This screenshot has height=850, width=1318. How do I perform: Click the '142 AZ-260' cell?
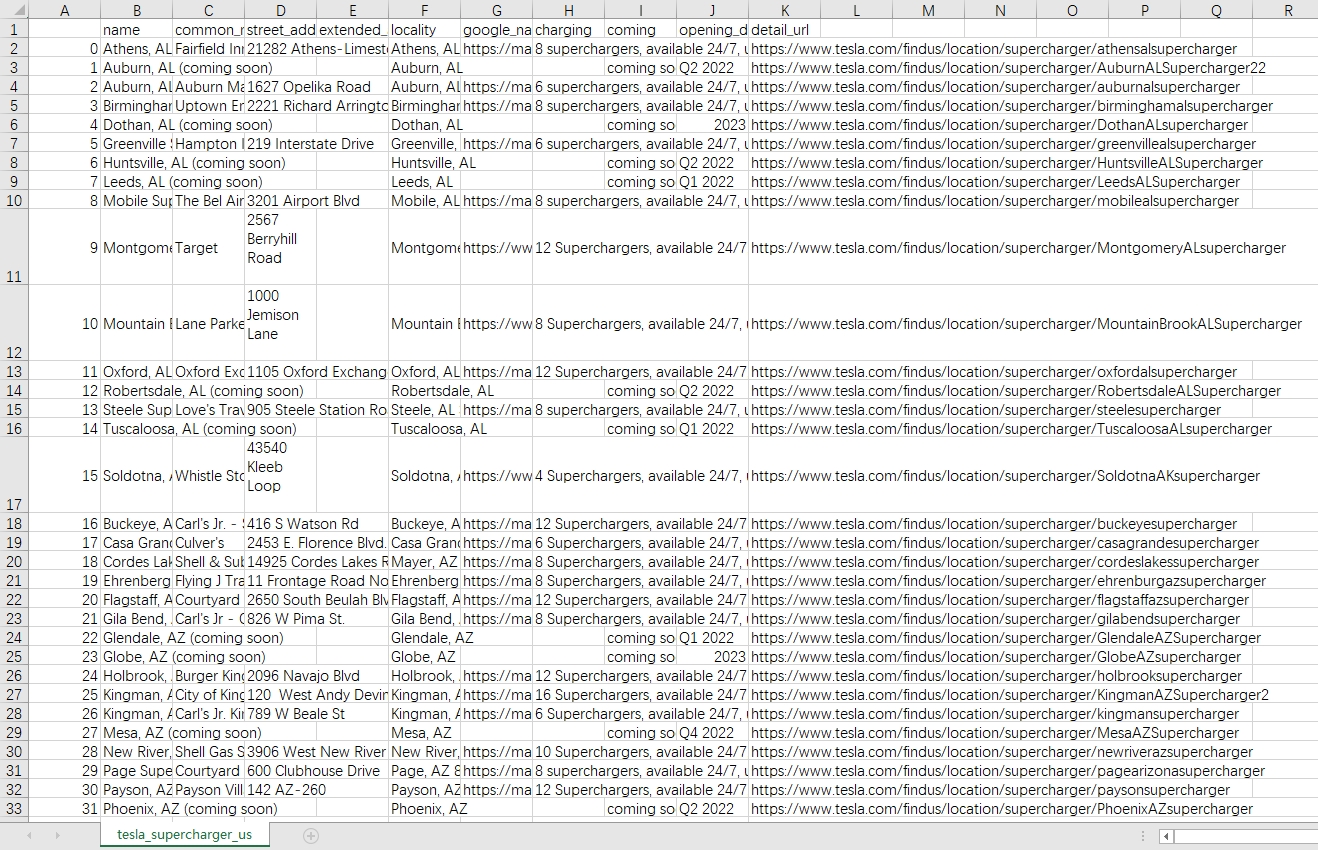[x=286, y=790]
